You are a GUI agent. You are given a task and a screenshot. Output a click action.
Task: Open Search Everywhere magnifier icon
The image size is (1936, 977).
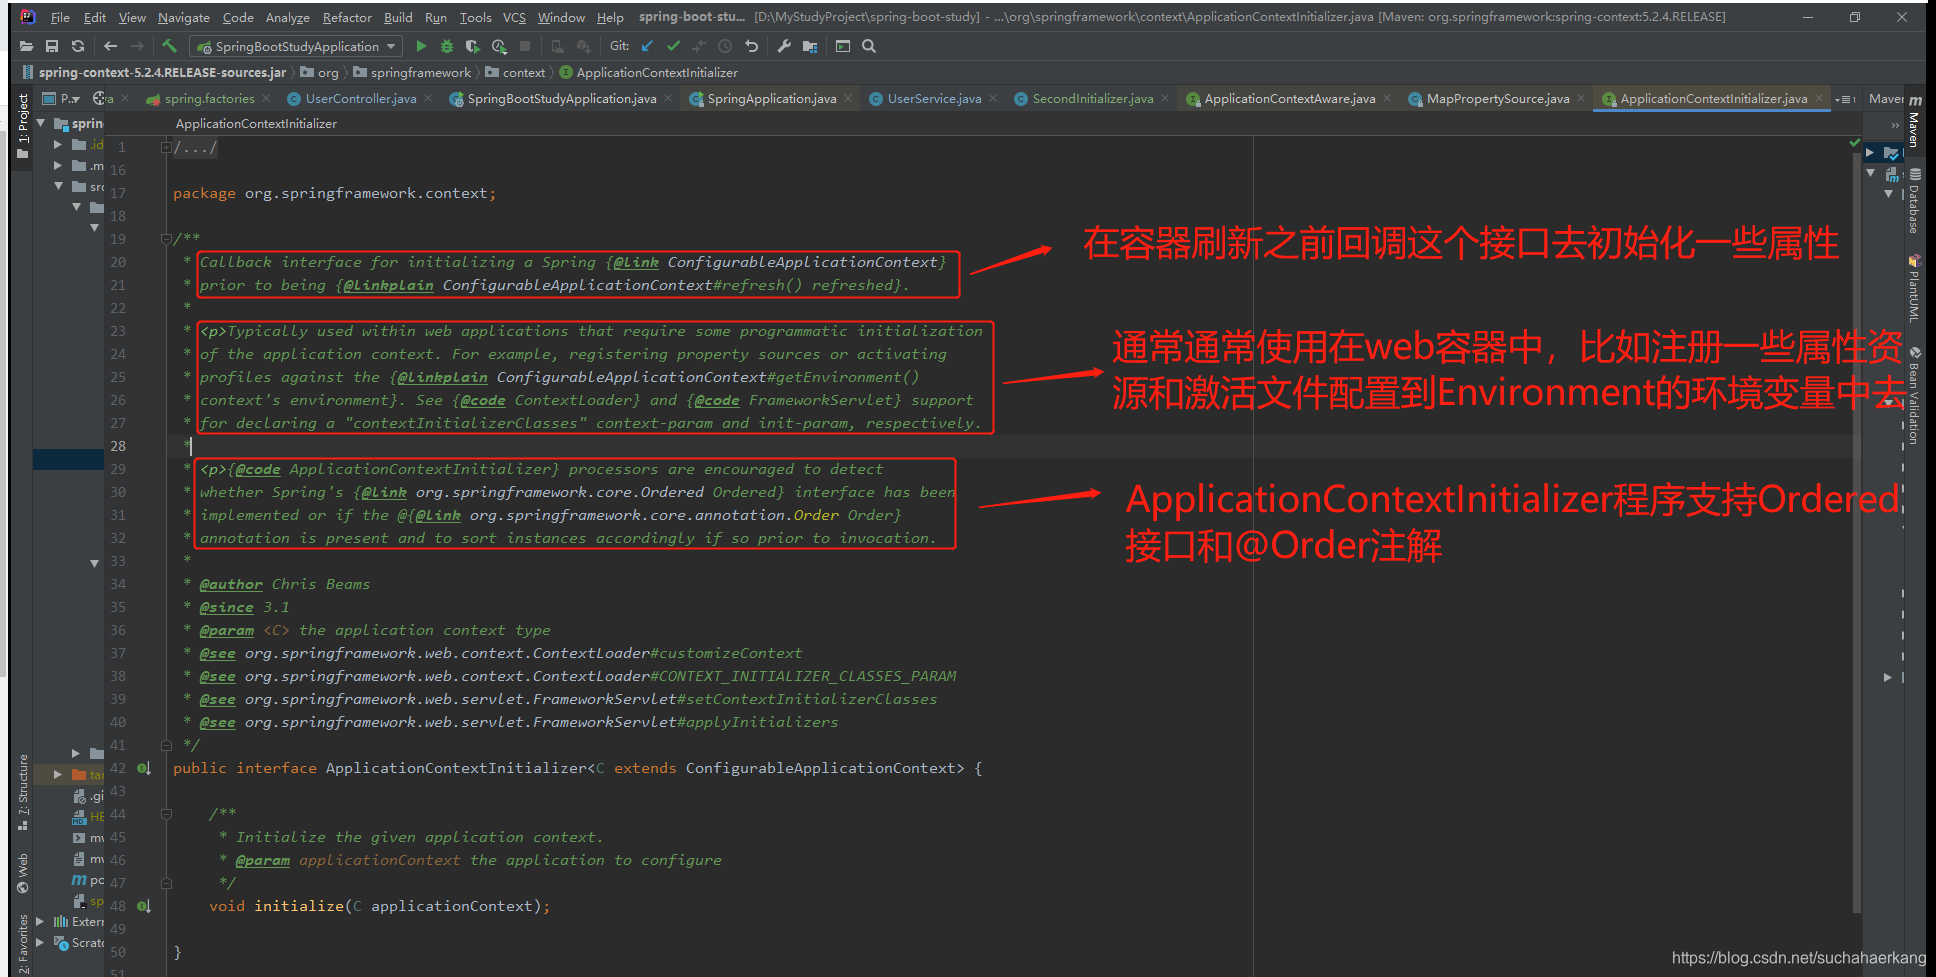click(869, 46)
